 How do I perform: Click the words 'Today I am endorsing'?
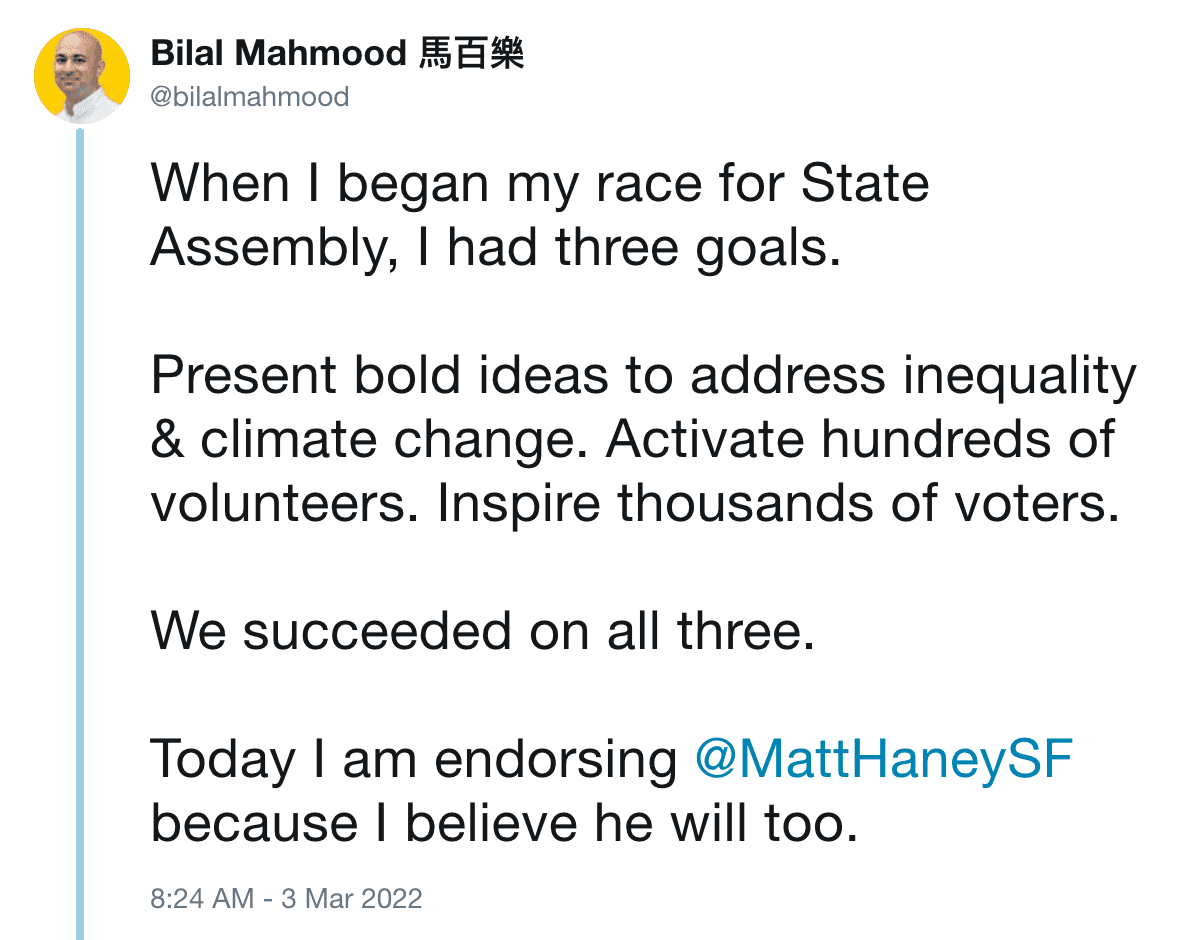pyautogui.click(x=414, y=760)
